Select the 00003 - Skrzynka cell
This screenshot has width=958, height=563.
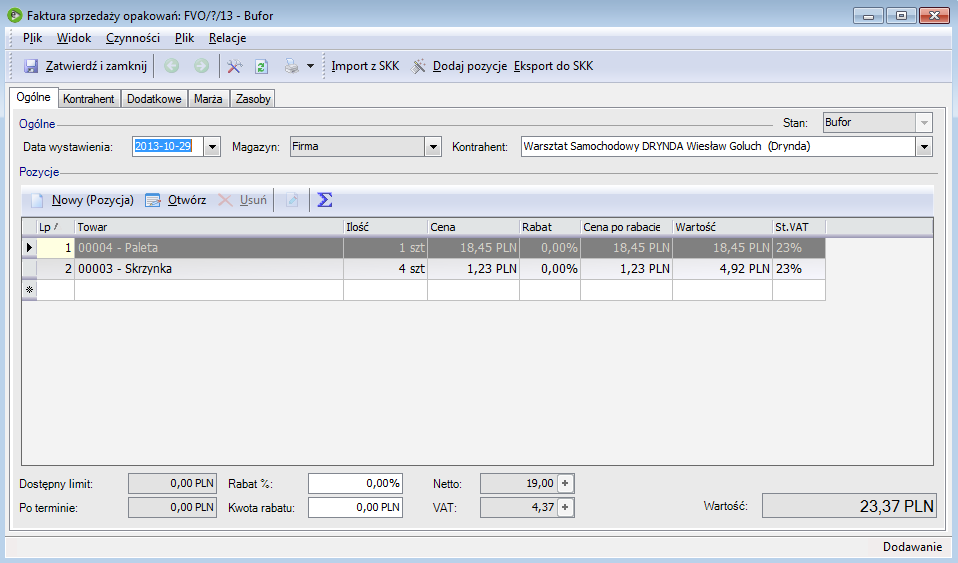point(209,269)
